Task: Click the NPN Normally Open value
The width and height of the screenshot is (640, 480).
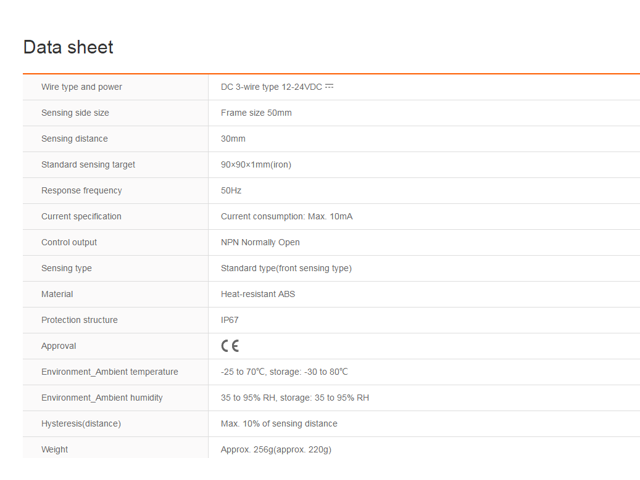Action: 260,243
